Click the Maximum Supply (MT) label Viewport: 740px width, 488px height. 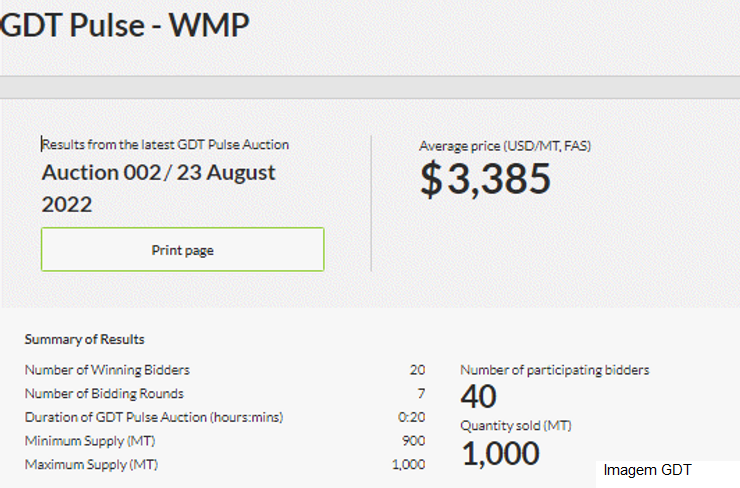[92, 464]
